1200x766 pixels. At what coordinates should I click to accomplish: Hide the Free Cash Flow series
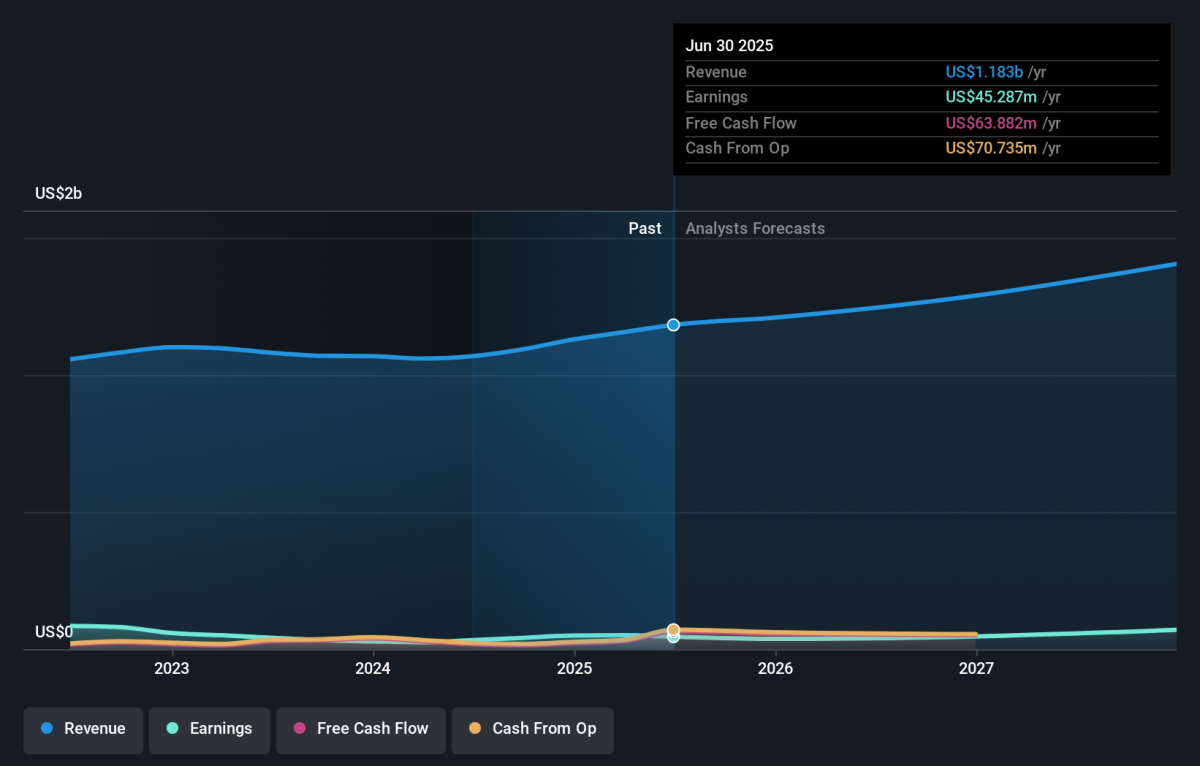(x=360, y=729)
